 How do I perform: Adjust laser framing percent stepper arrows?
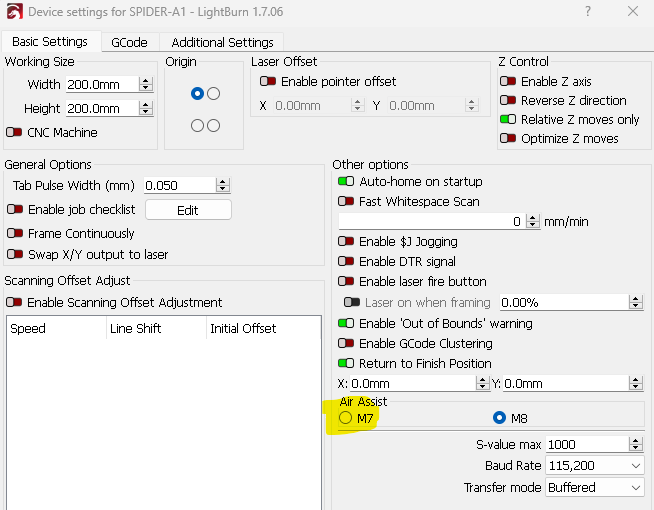[x=636, y=302]
